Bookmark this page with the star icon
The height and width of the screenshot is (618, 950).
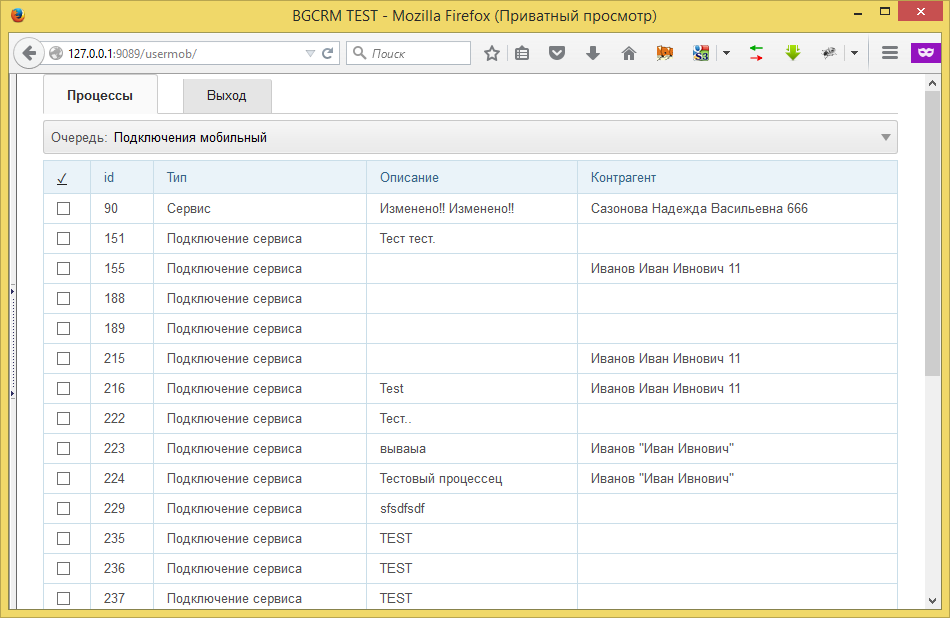(x=491, y=53)
